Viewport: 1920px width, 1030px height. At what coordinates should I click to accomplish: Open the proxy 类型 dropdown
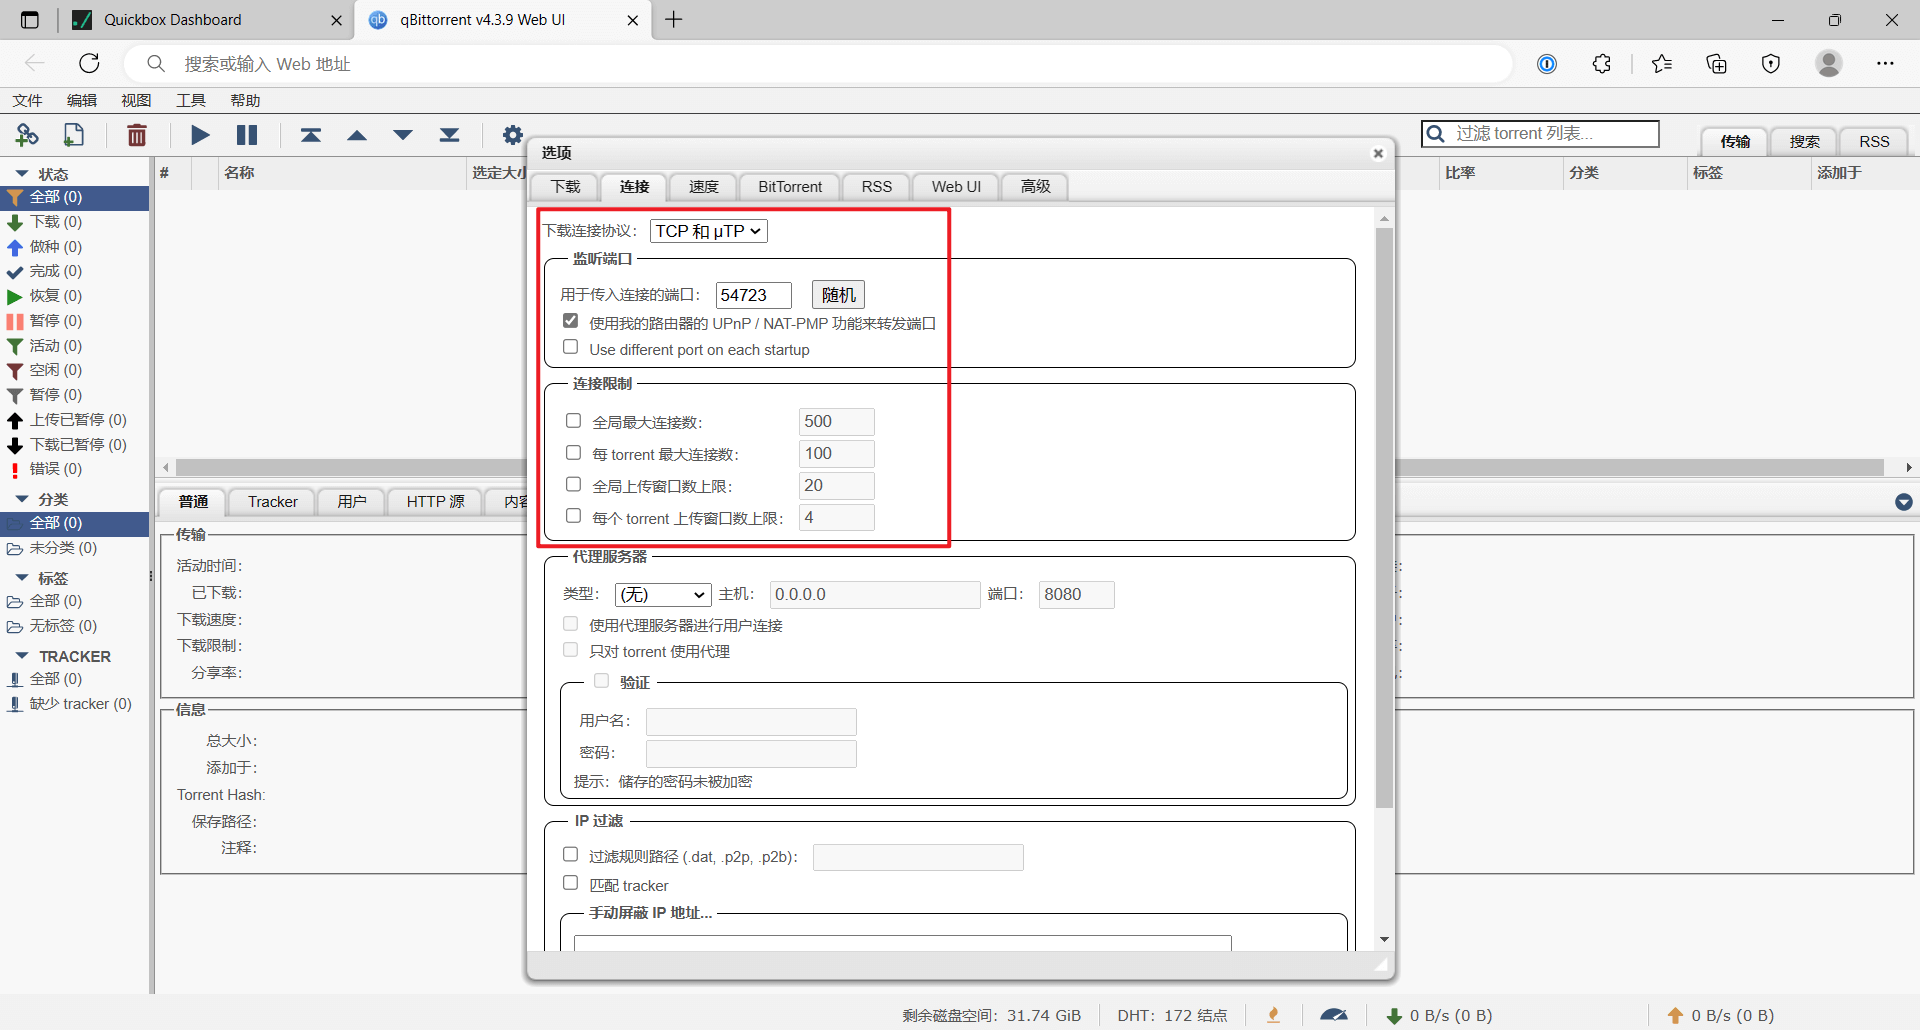pos(662,594)
